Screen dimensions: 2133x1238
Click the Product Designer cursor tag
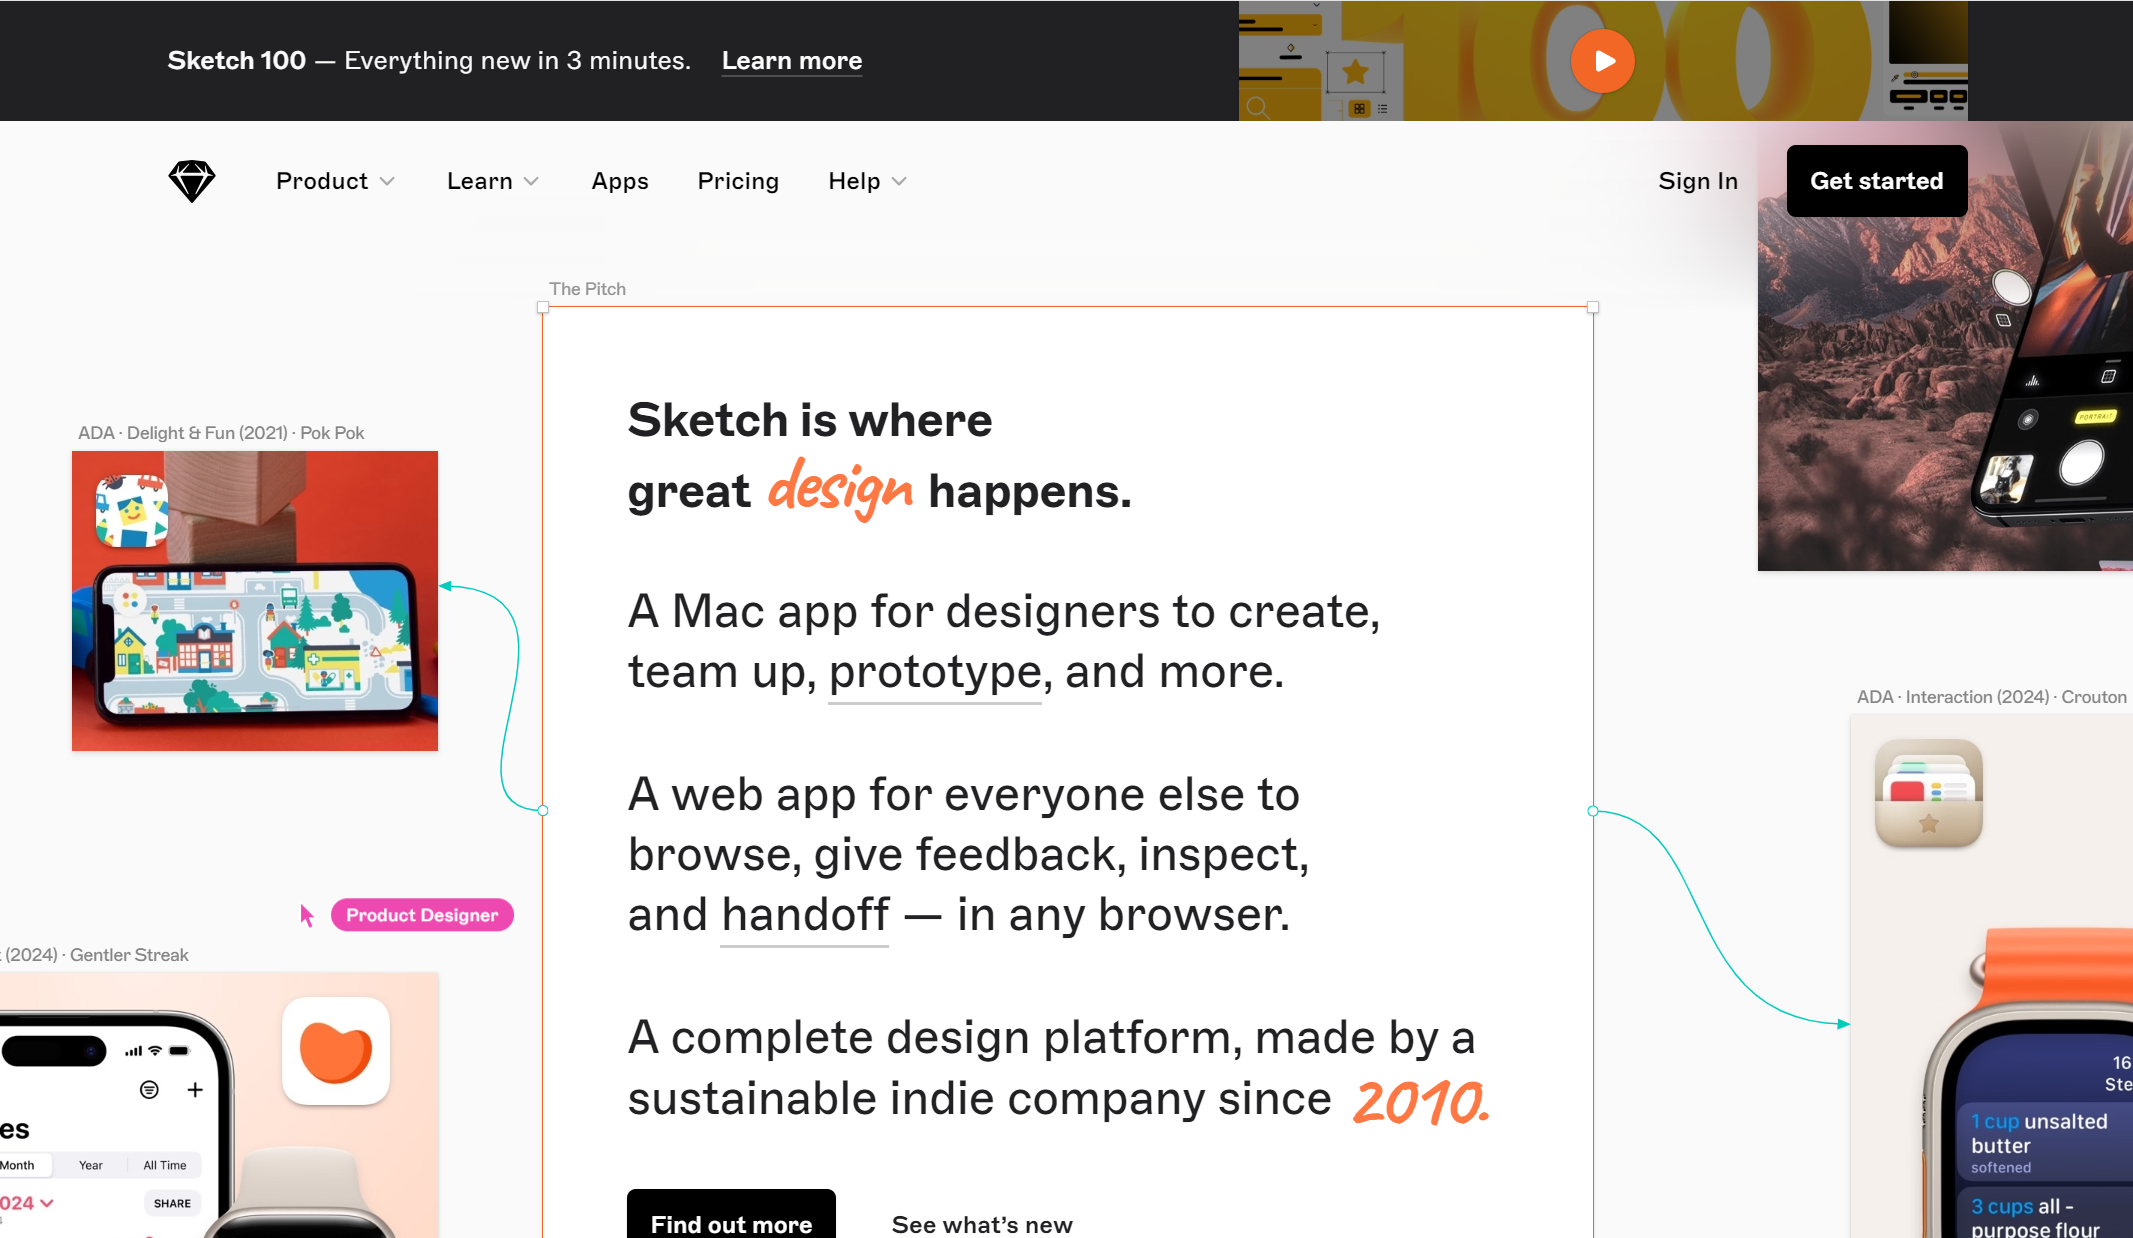pyautogui.click(x=422, y=915)
